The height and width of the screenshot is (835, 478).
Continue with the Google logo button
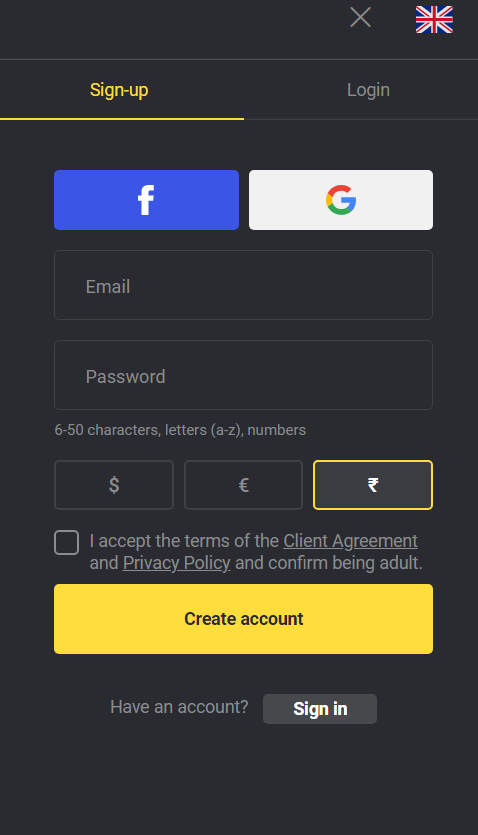pos(341,200)
